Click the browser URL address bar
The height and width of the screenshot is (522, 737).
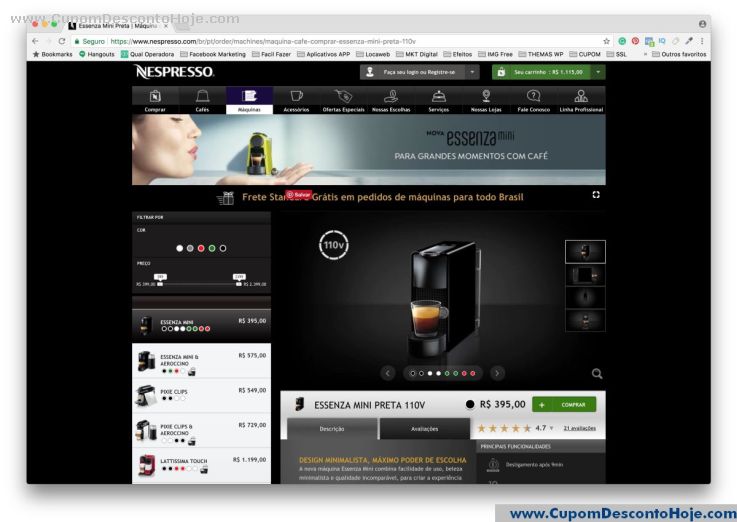coord(338,41)
